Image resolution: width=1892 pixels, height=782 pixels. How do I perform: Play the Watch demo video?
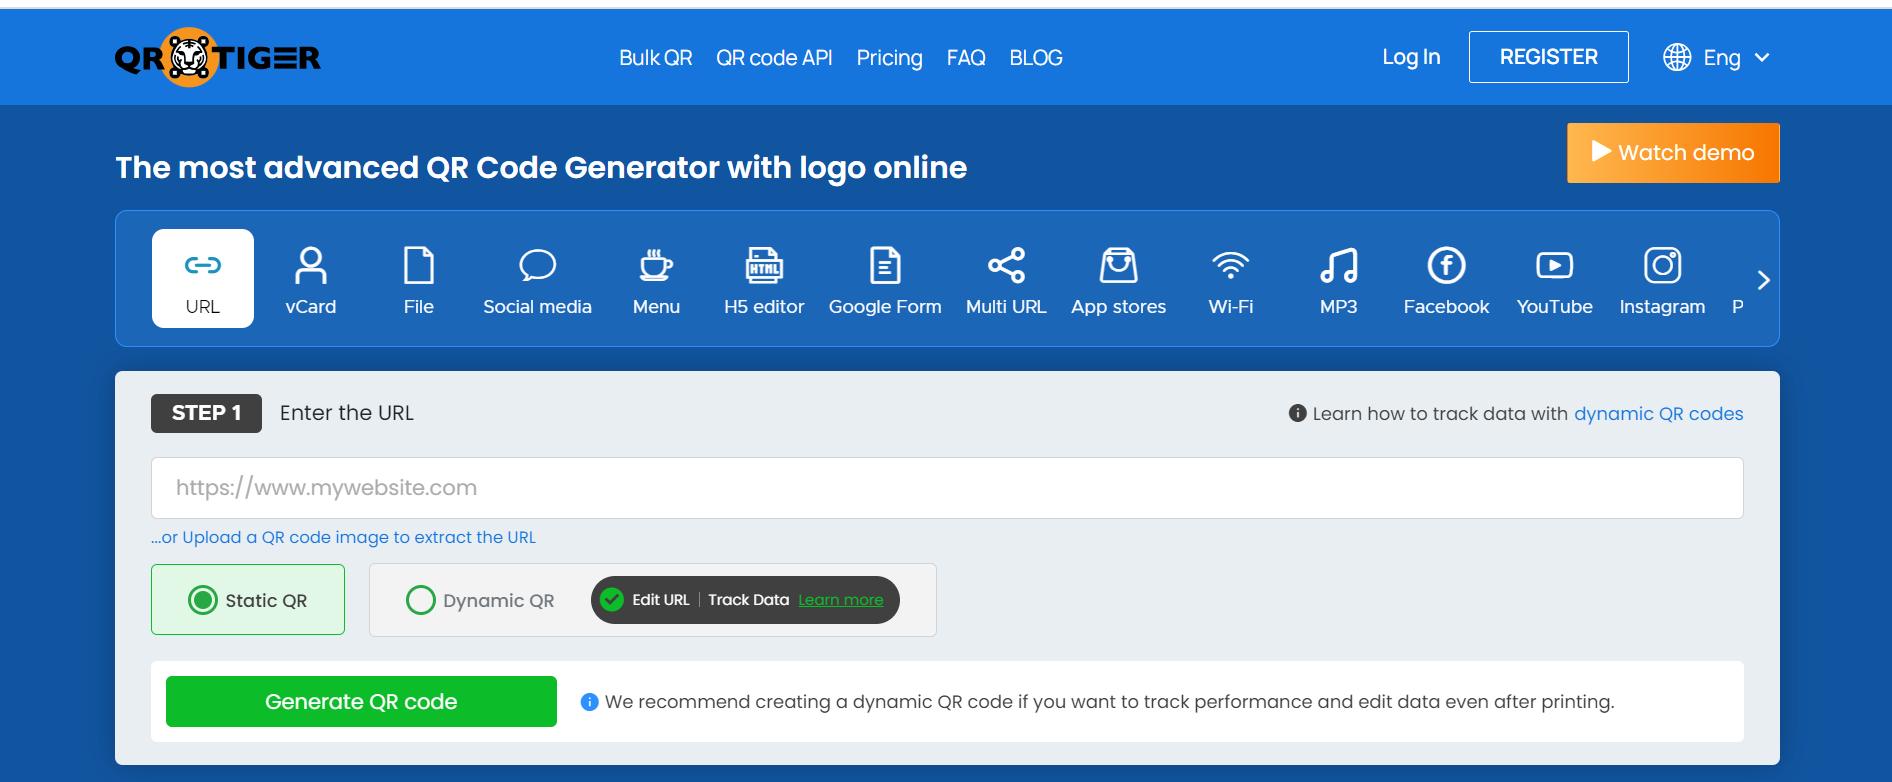(x=1672, y=153)
